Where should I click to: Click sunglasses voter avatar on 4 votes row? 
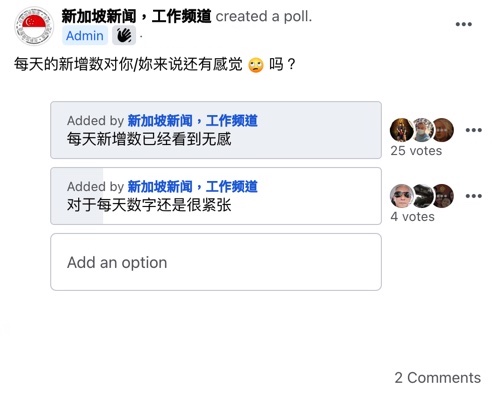[x=401, y=196]
